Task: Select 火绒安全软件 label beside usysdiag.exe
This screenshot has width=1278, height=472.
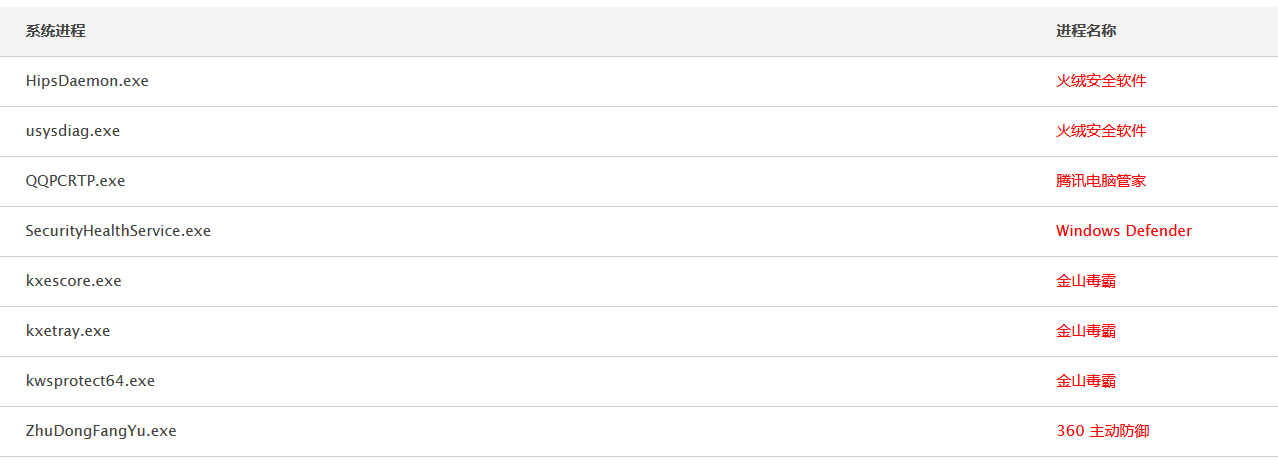Action: click(1101, 131)
